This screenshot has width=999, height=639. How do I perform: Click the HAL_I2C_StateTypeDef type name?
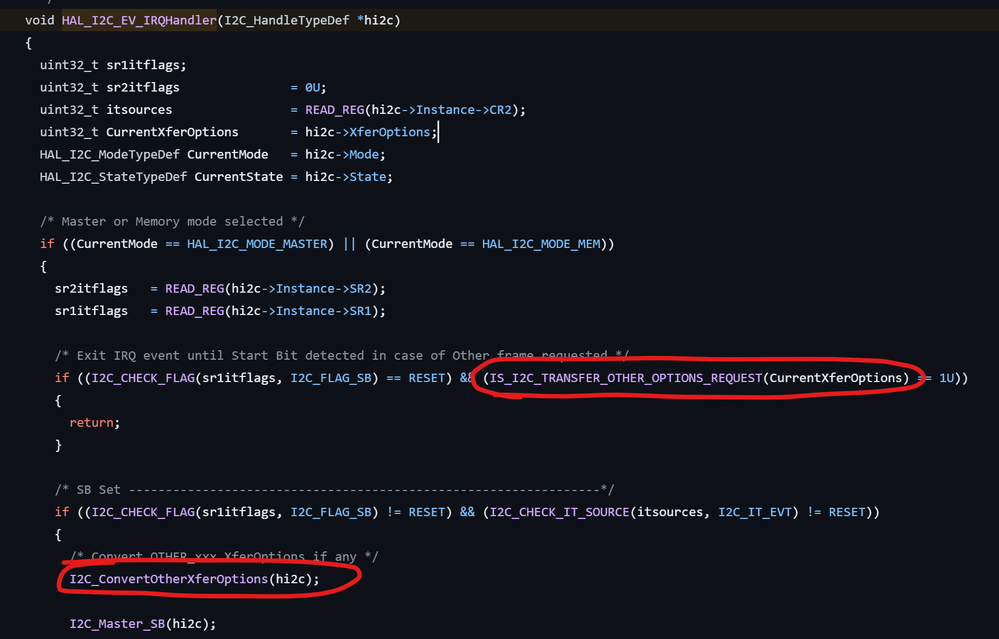coord(113,176)
